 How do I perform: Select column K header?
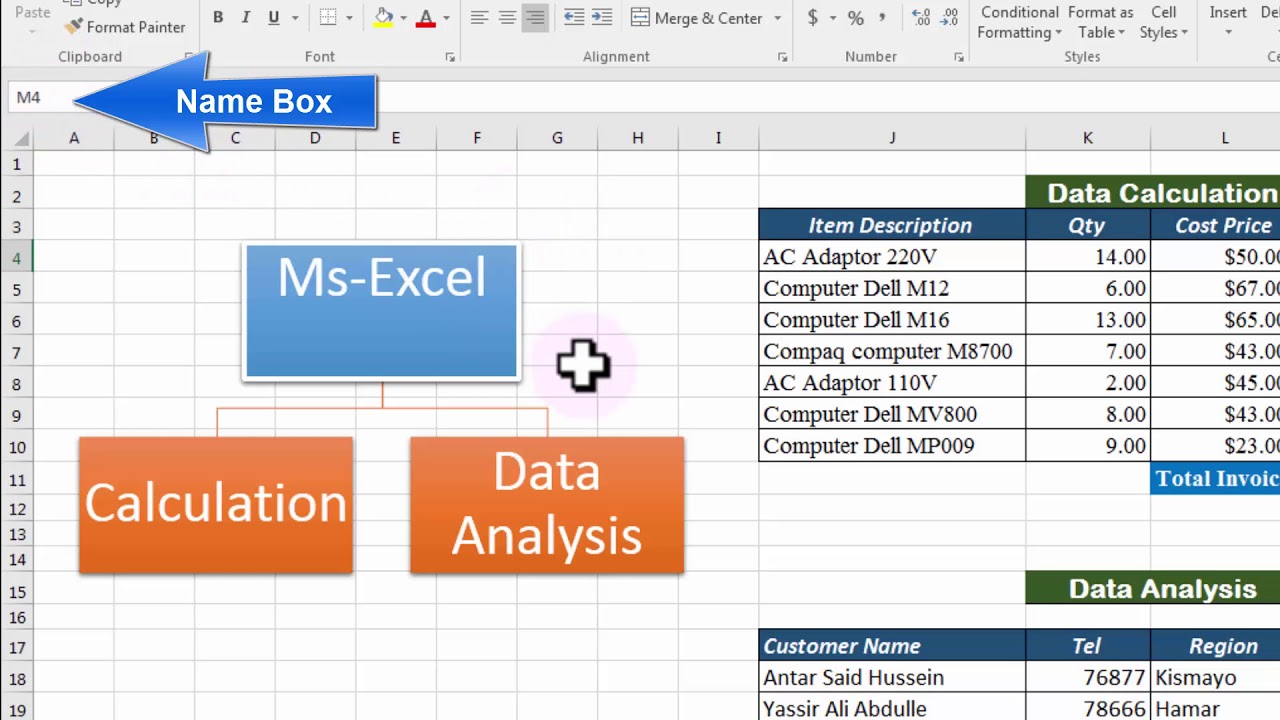point(1088,138)
